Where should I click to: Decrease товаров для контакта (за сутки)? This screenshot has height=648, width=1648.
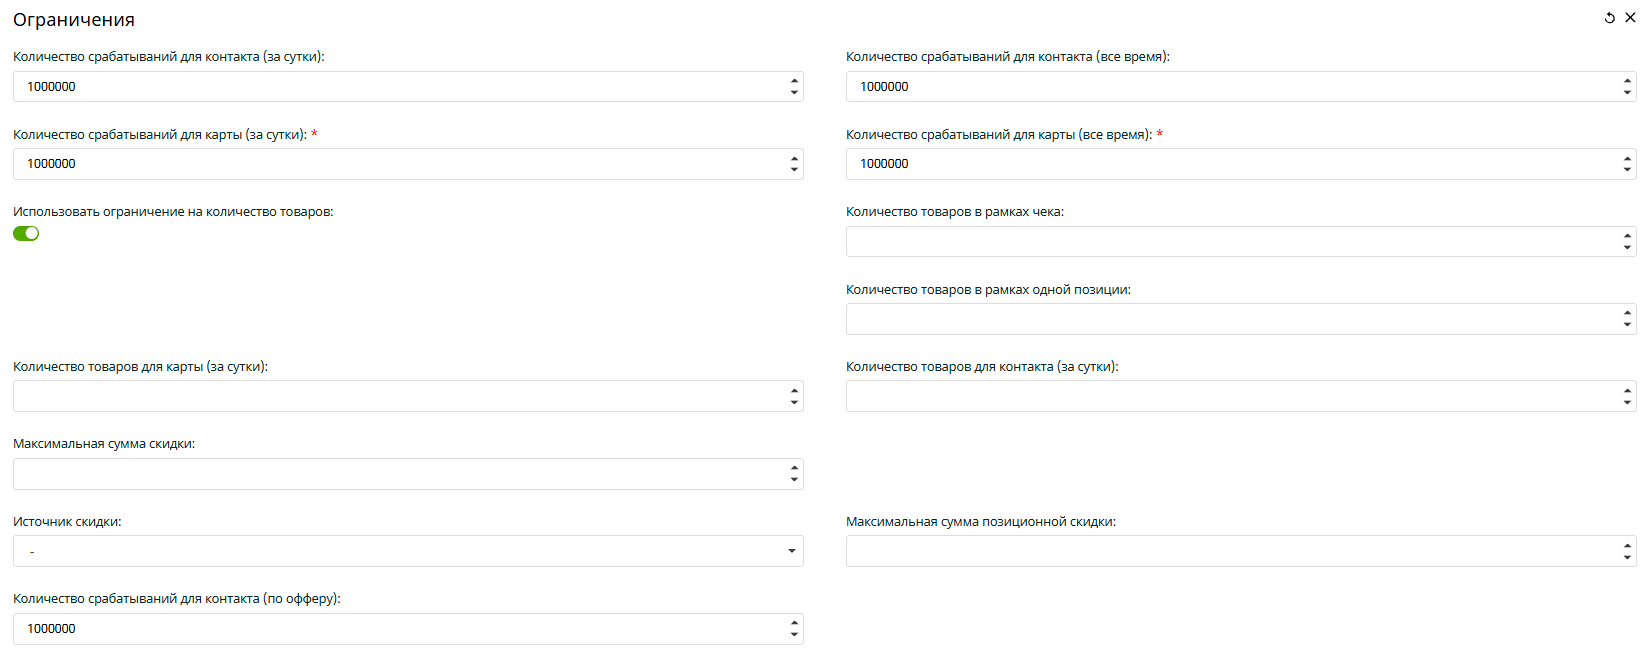point(1627,402)
